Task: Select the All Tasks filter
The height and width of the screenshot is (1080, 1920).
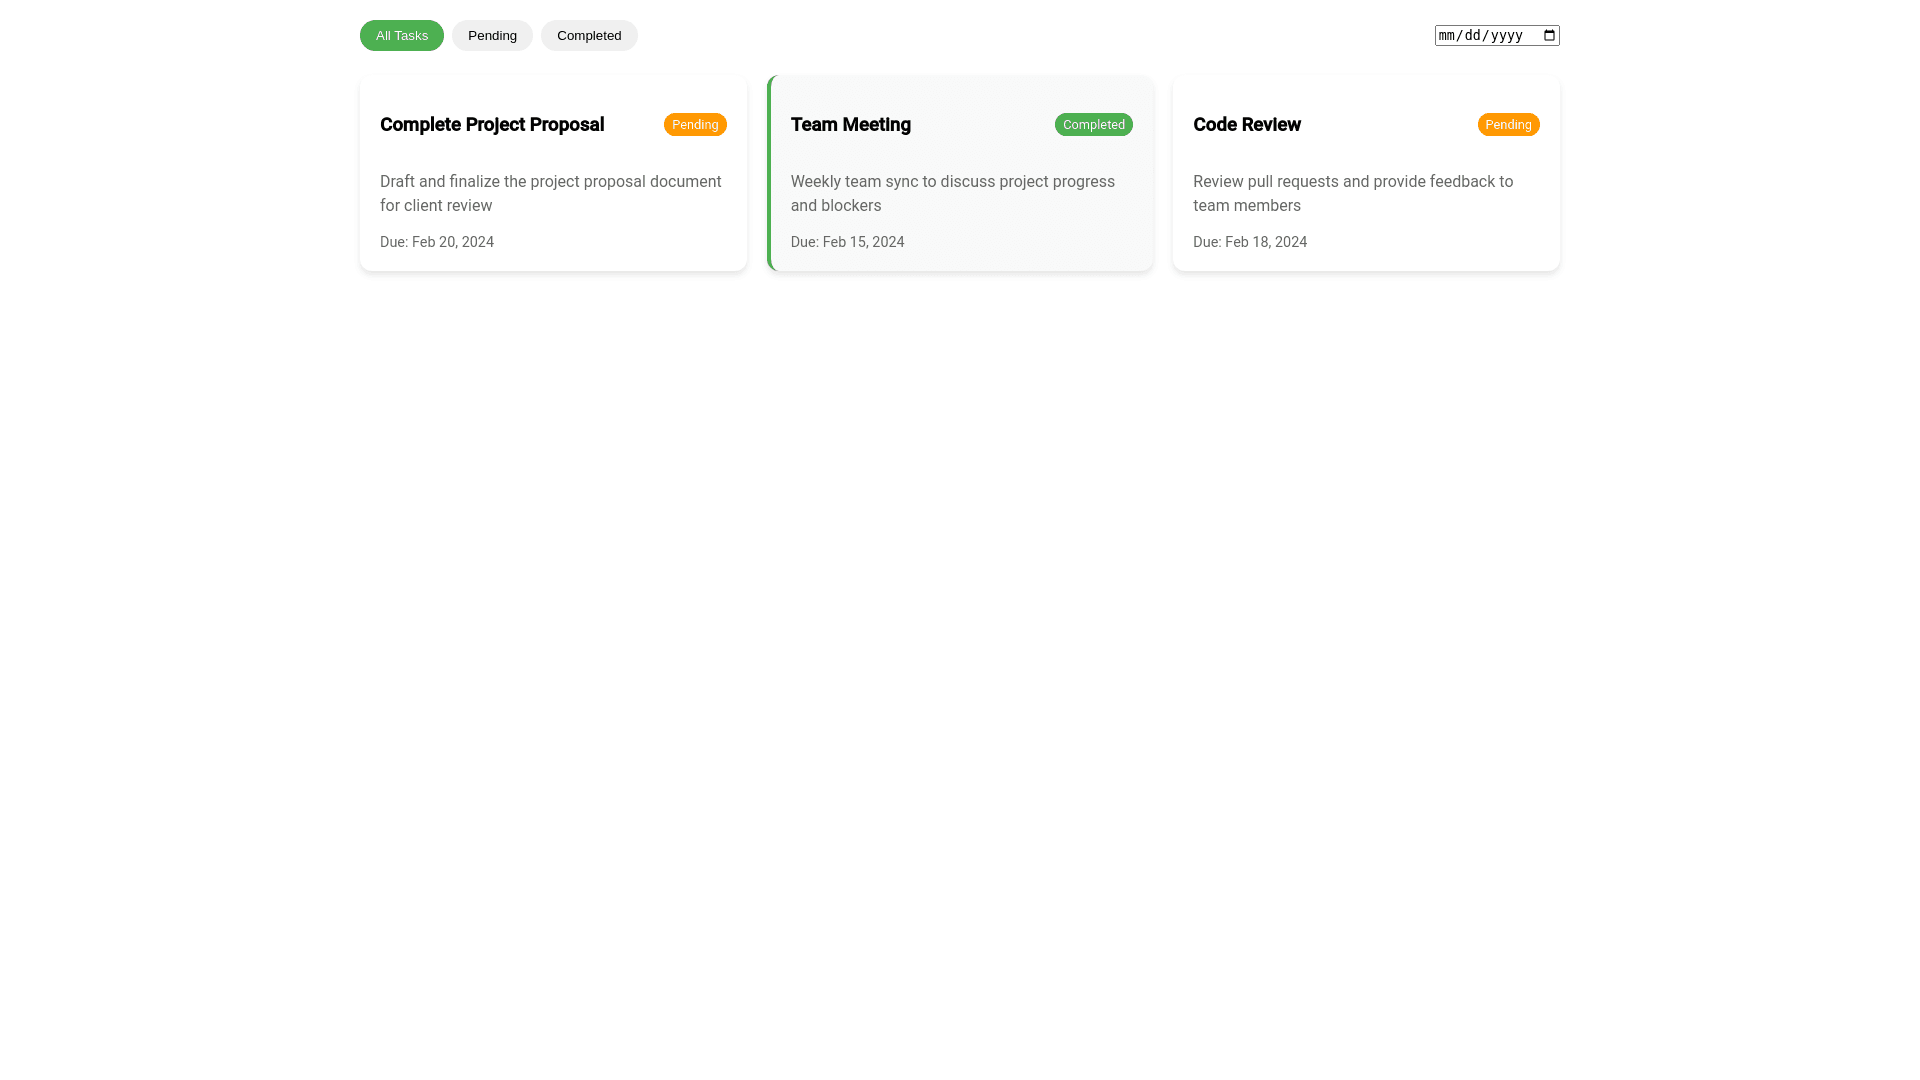Action: (x=401, y=36)
